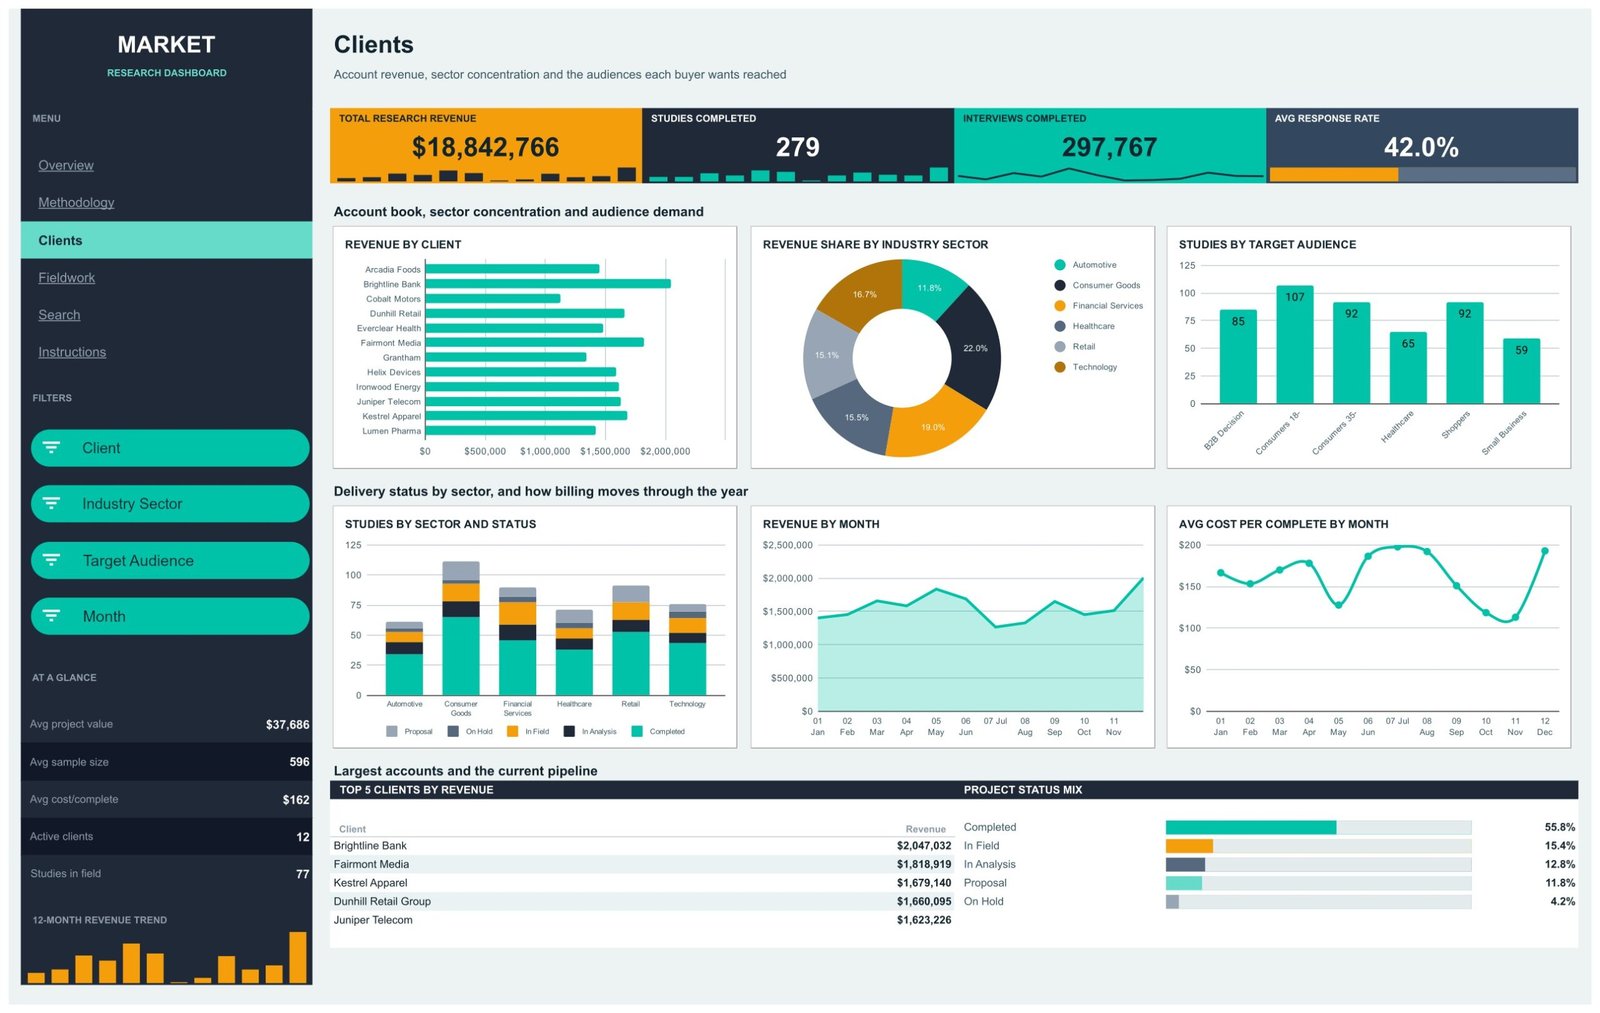
Task: Select Brightline Bank row in top clients
Action: tap(642, 846)
